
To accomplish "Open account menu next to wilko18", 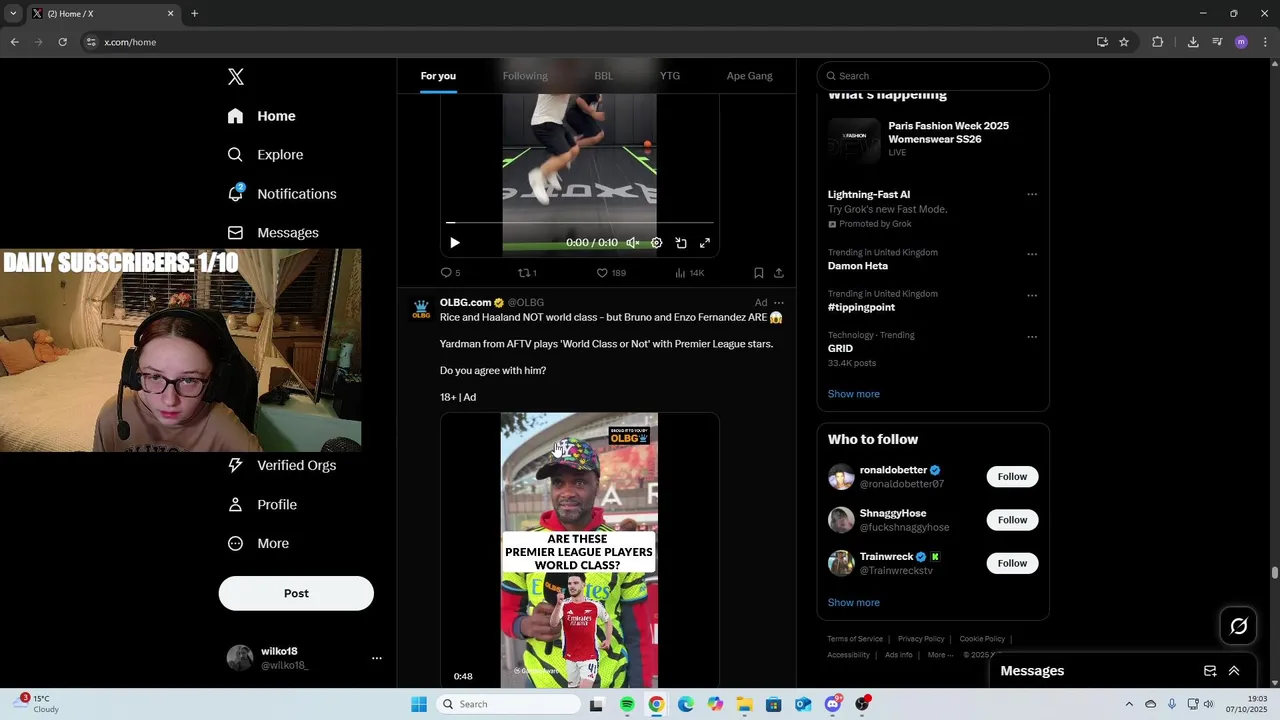I will pos(377,658).
